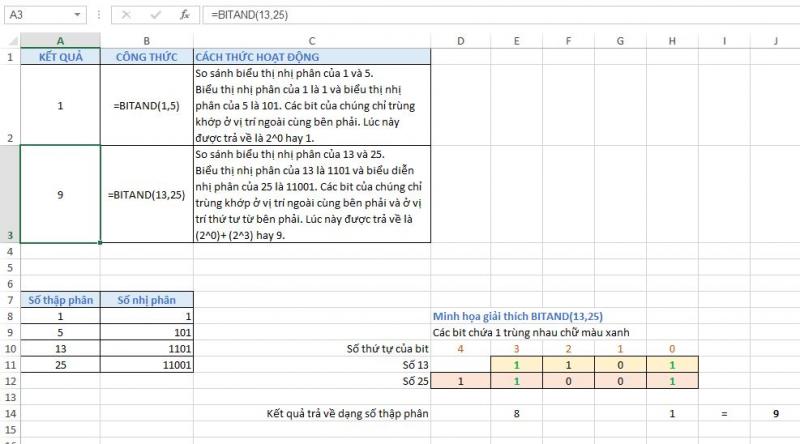Click the Select All corner triangle
This screenshot has width=800, height=444.
click(9, 40)
